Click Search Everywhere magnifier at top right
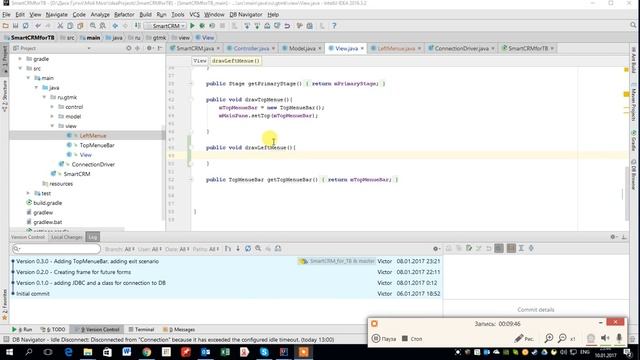 click(x=633, y=26)
